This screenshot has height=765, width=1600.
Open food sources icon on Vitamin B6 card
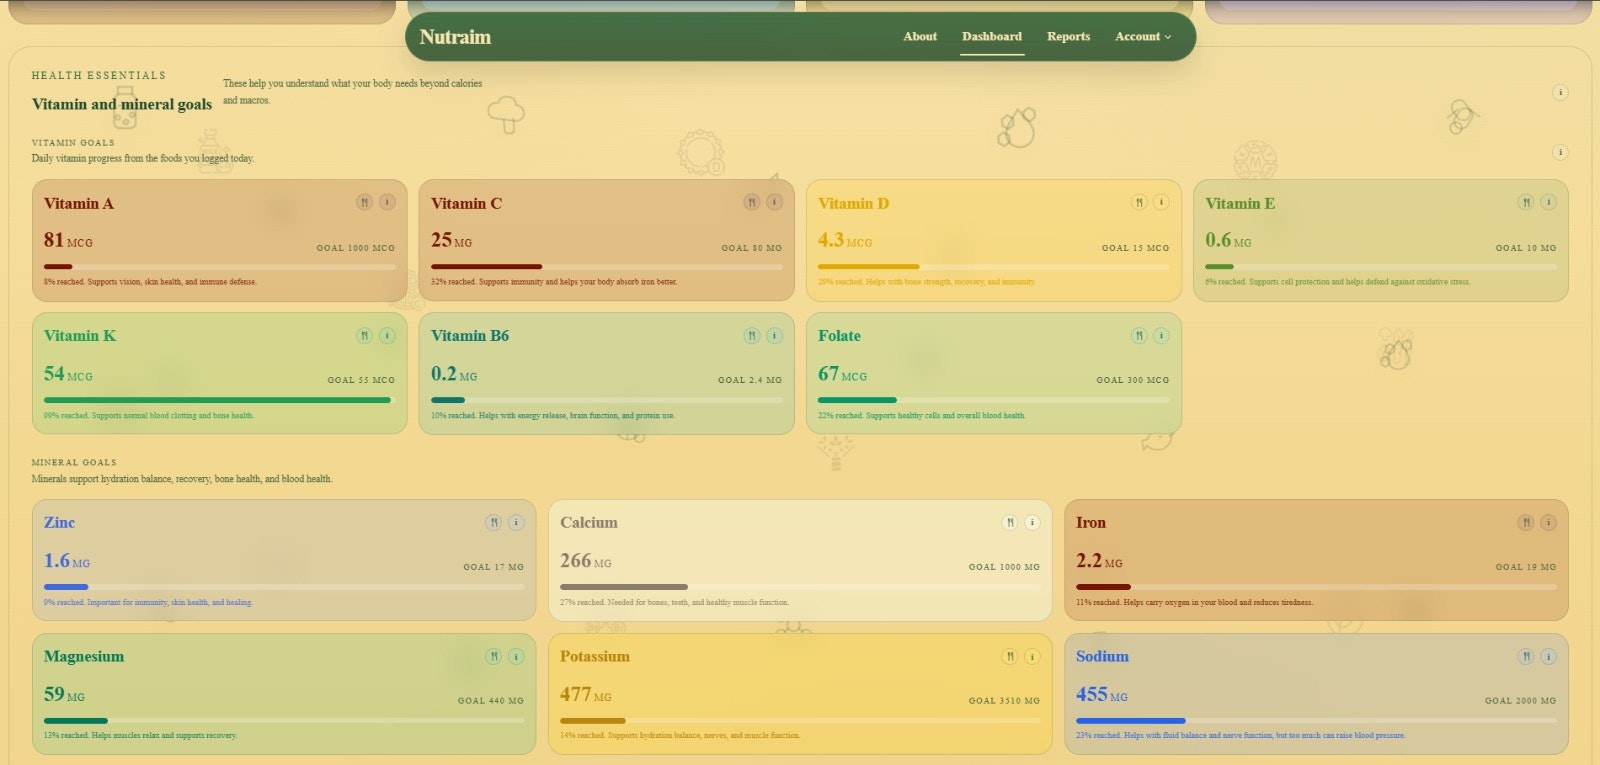pyautogui.click(x=752, y=335)
